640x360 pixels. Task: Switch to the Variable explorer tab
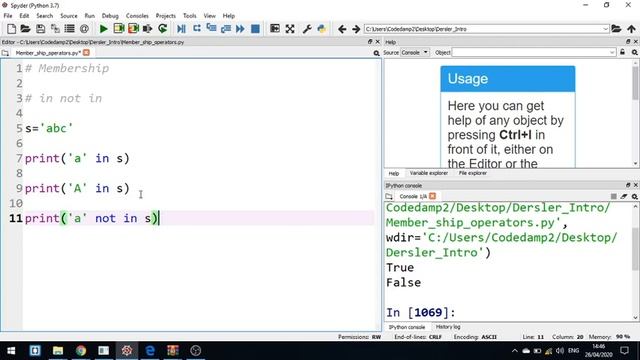tap(429, 173)
